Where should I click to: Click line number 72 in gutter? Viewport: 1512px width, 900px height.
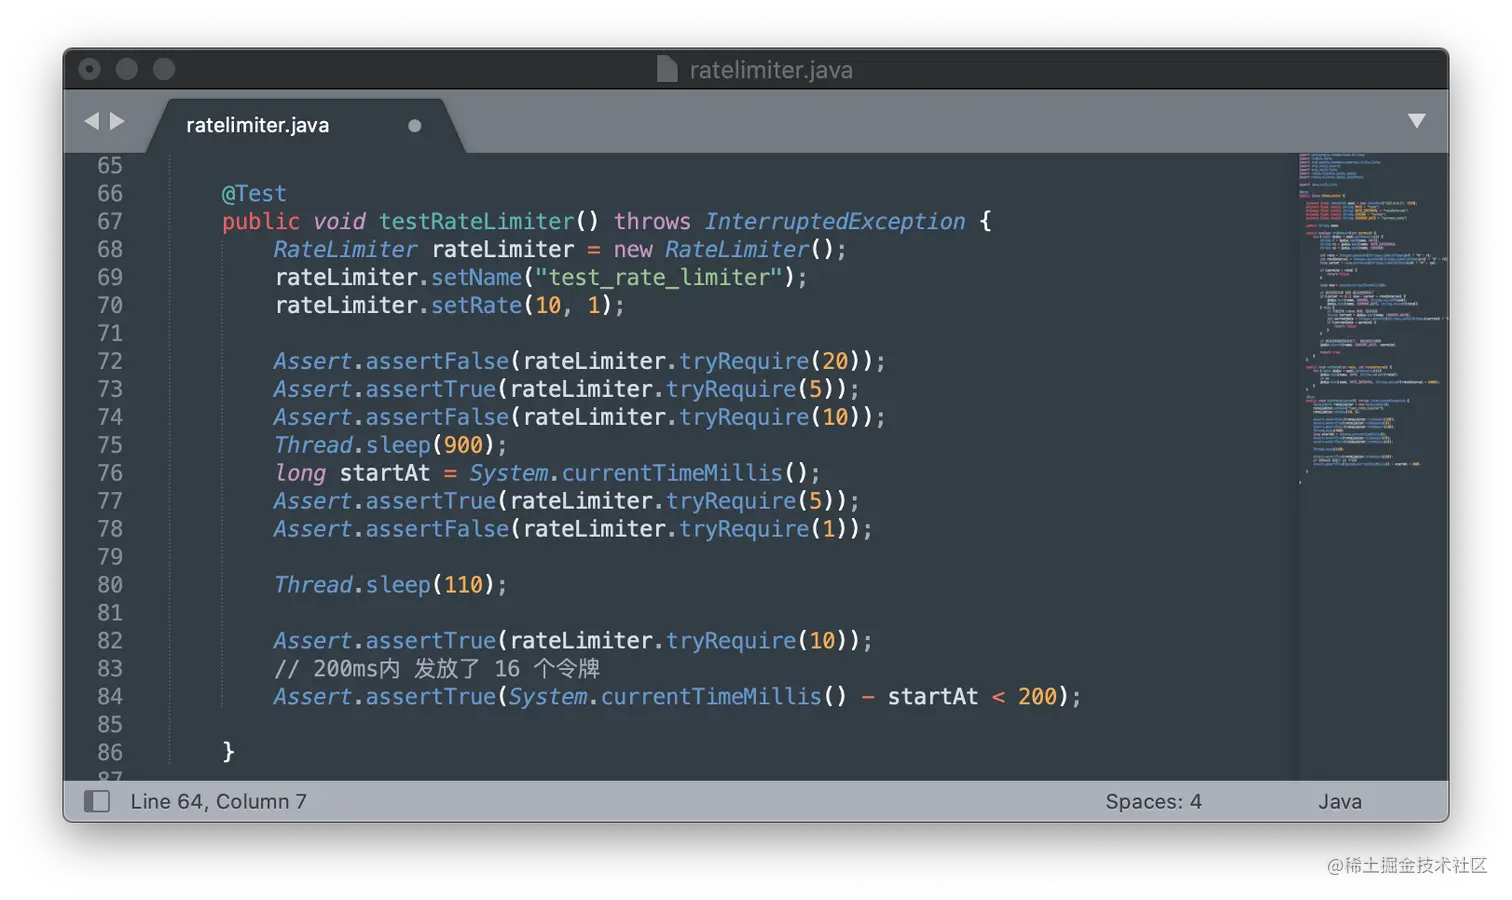[x=110, y=361]
